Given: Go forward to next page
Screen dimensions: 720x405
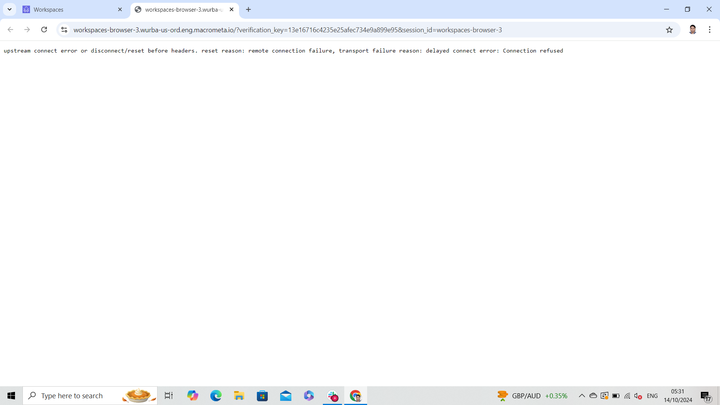Looking at the screenshot, I should click(27, 30).
